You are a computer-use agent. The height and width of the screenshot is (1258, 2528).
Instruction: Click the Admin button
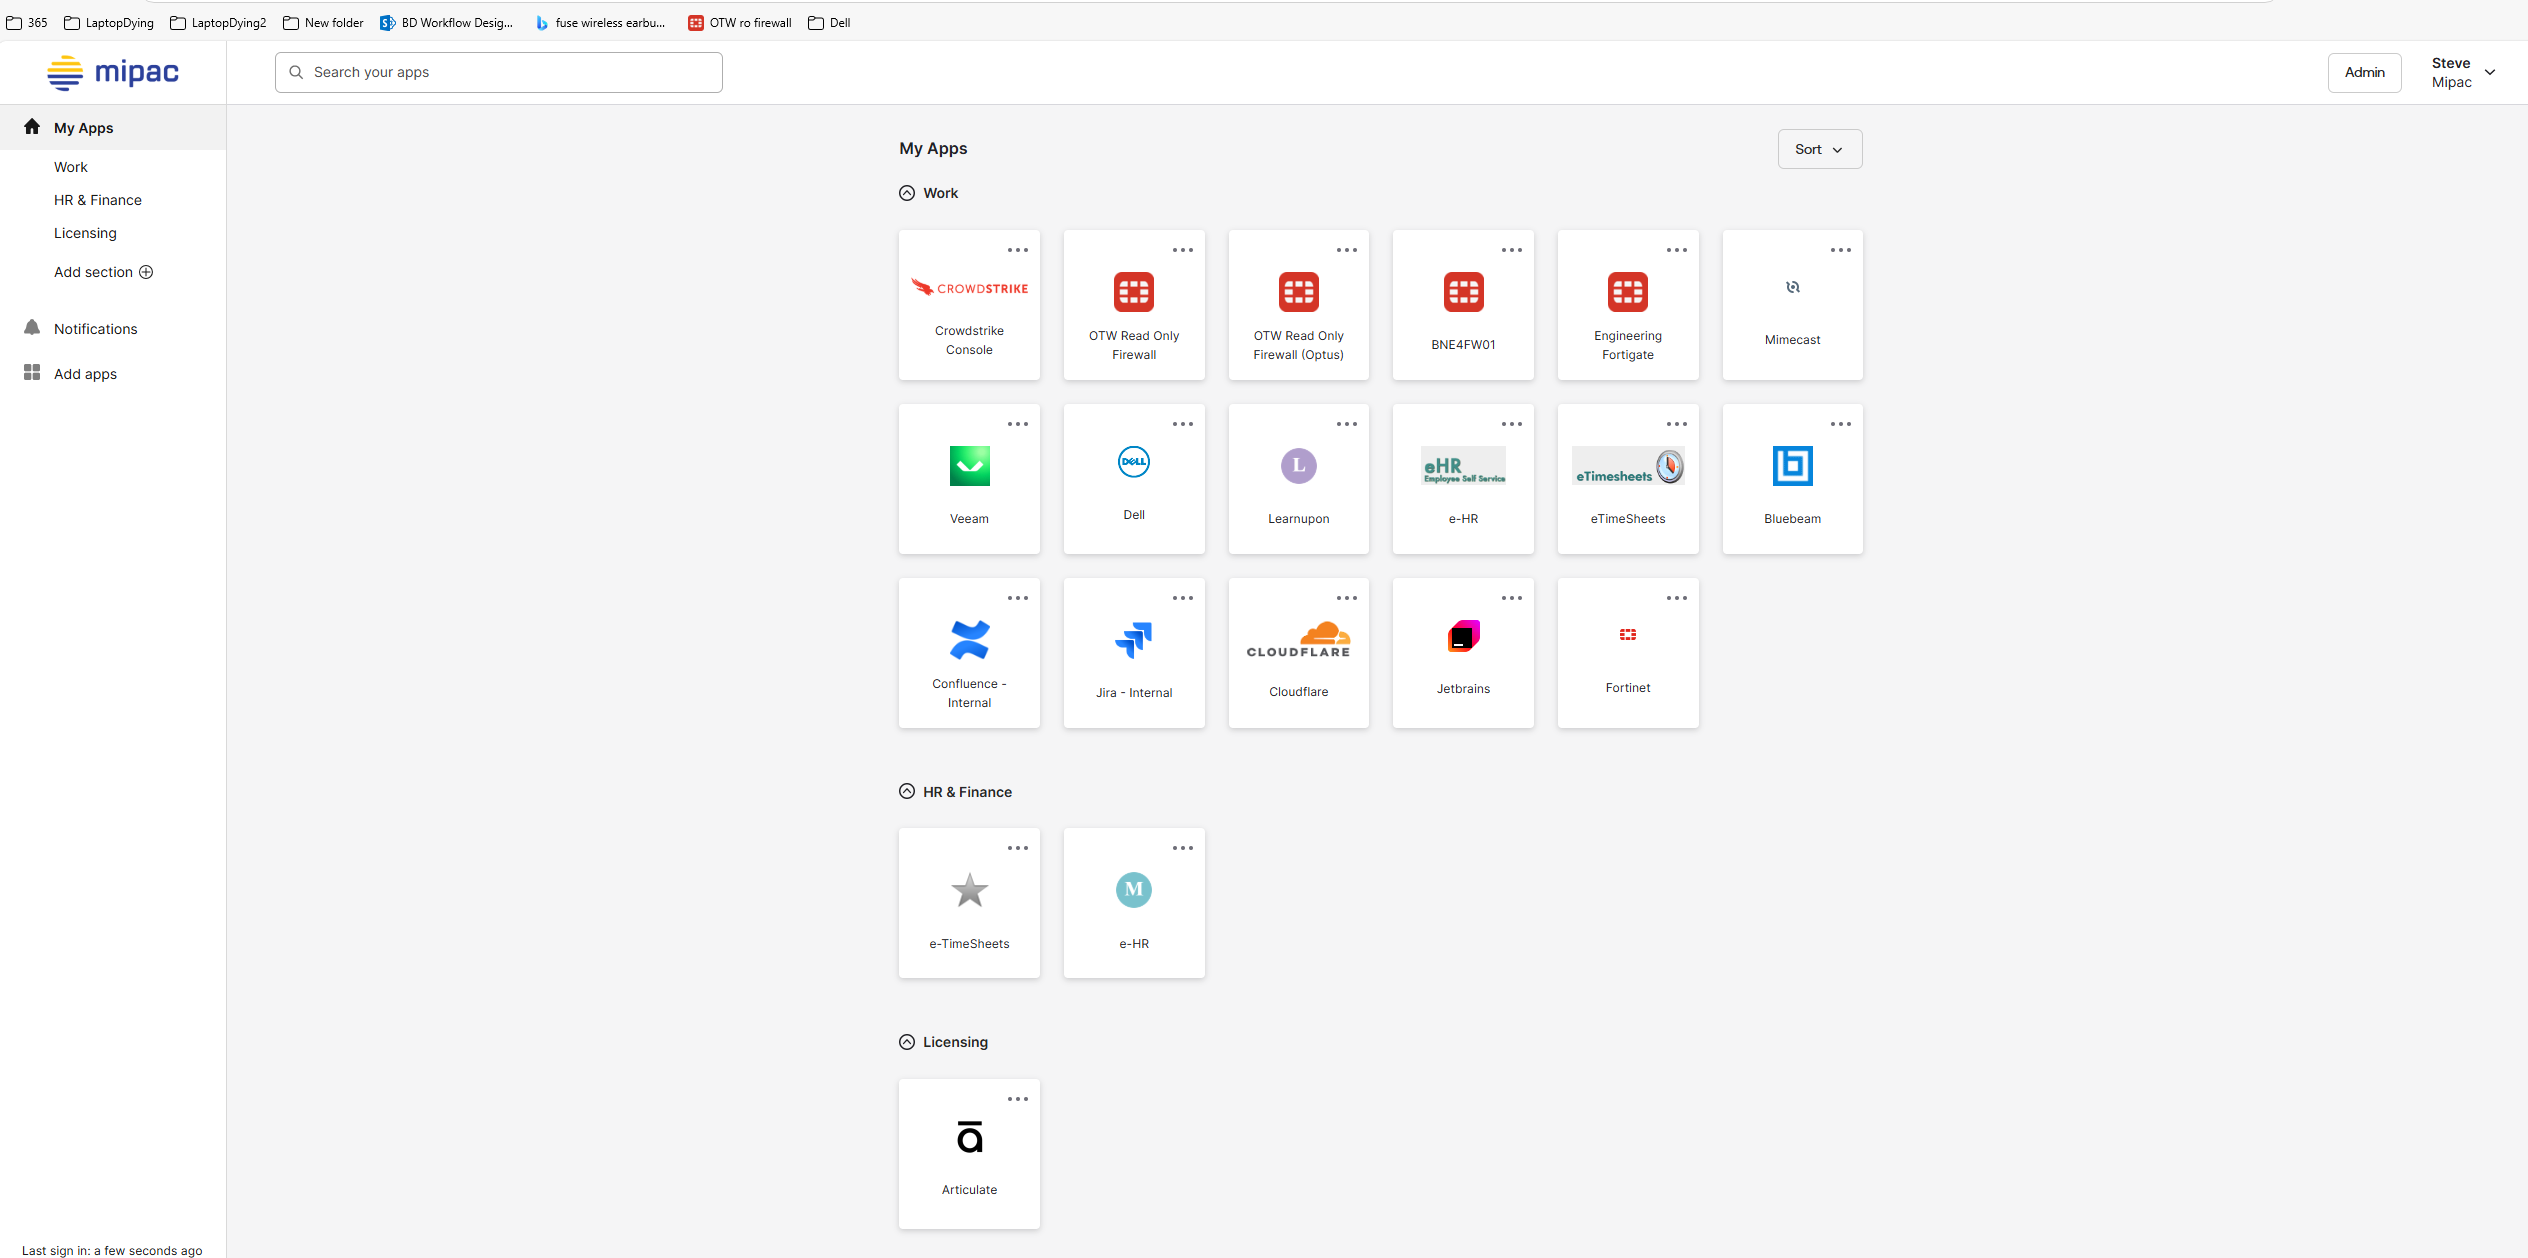click(x=2364, y=72)
